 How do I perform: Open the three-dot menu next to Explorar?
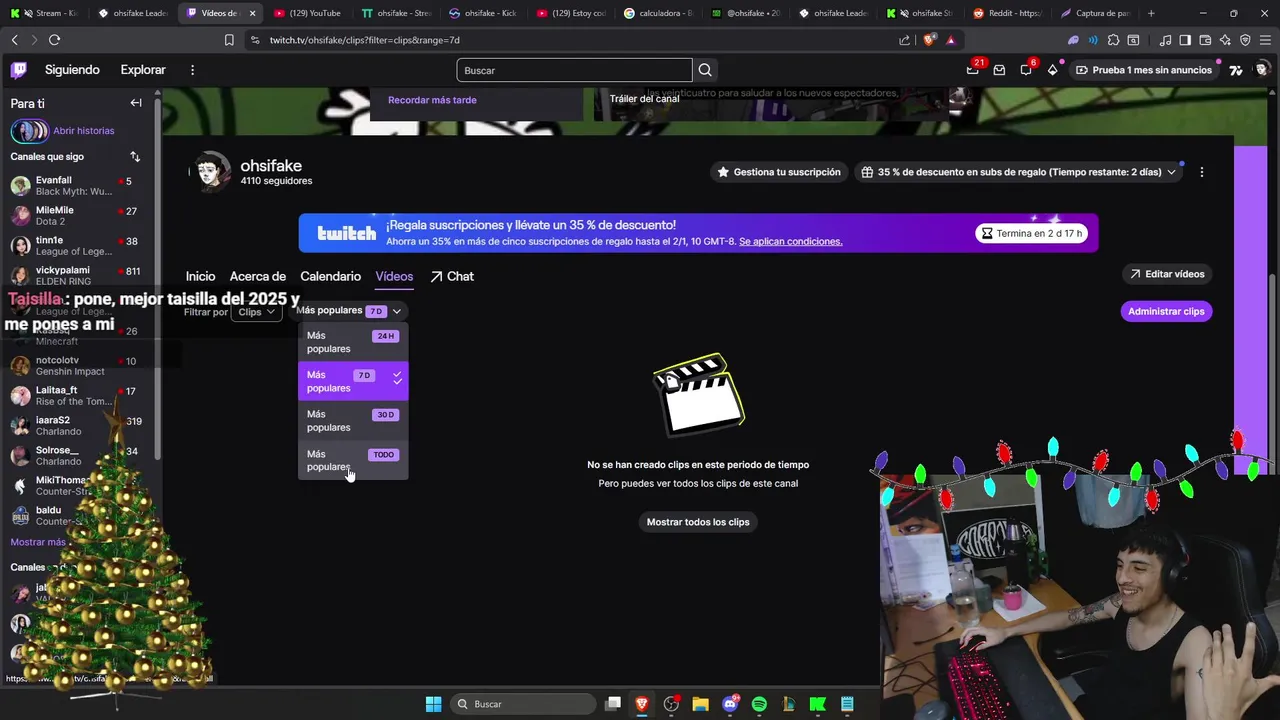[192, 70]
